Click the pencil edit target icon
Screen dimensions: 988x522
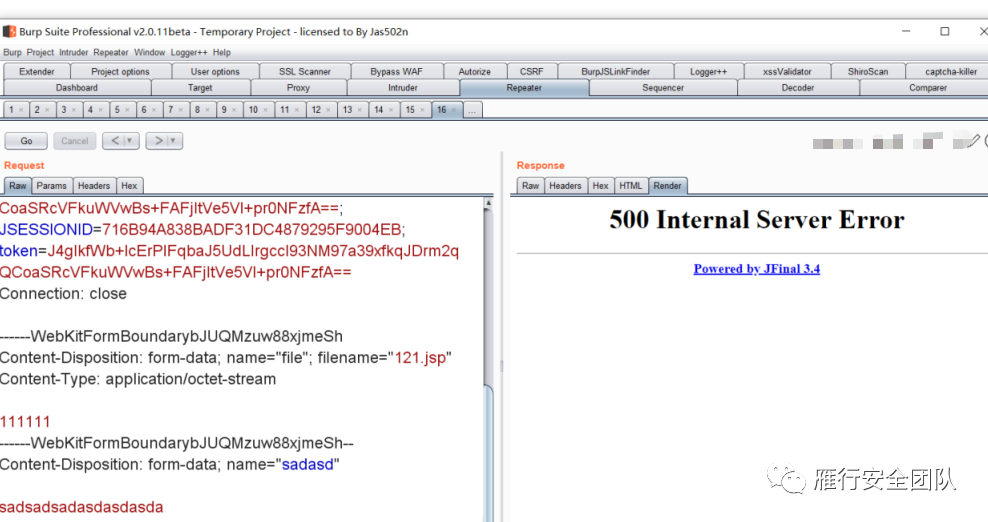974,141
